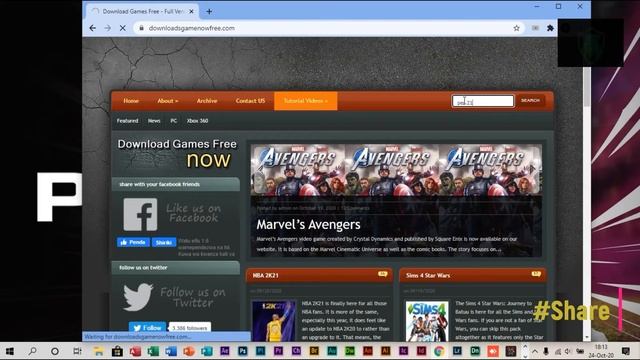Show hidden system tray icons

tap(535, 351)
